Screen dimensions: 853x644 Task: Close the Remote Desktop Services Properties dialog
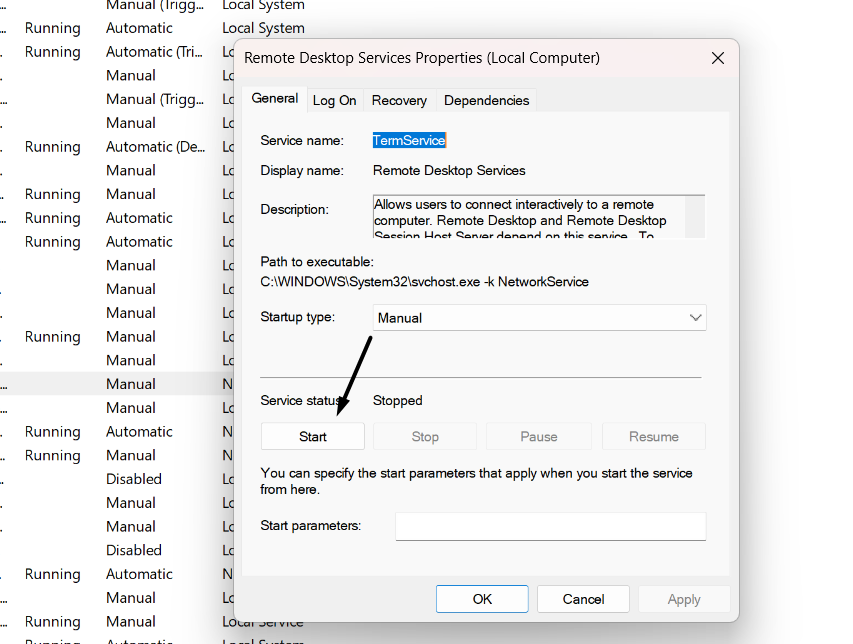coord(718,58)
